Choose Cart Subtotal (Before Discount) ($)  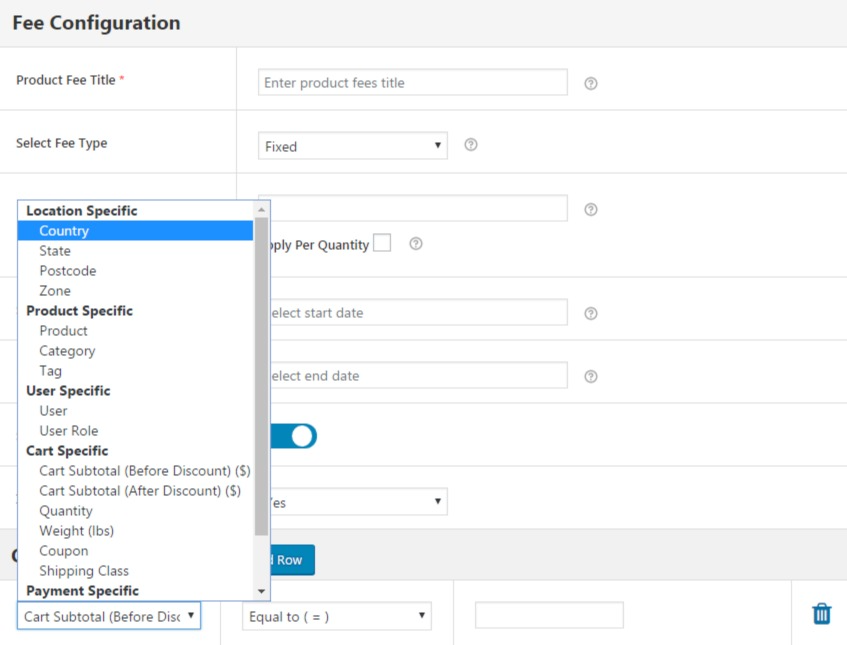click(x=135, y=471)
